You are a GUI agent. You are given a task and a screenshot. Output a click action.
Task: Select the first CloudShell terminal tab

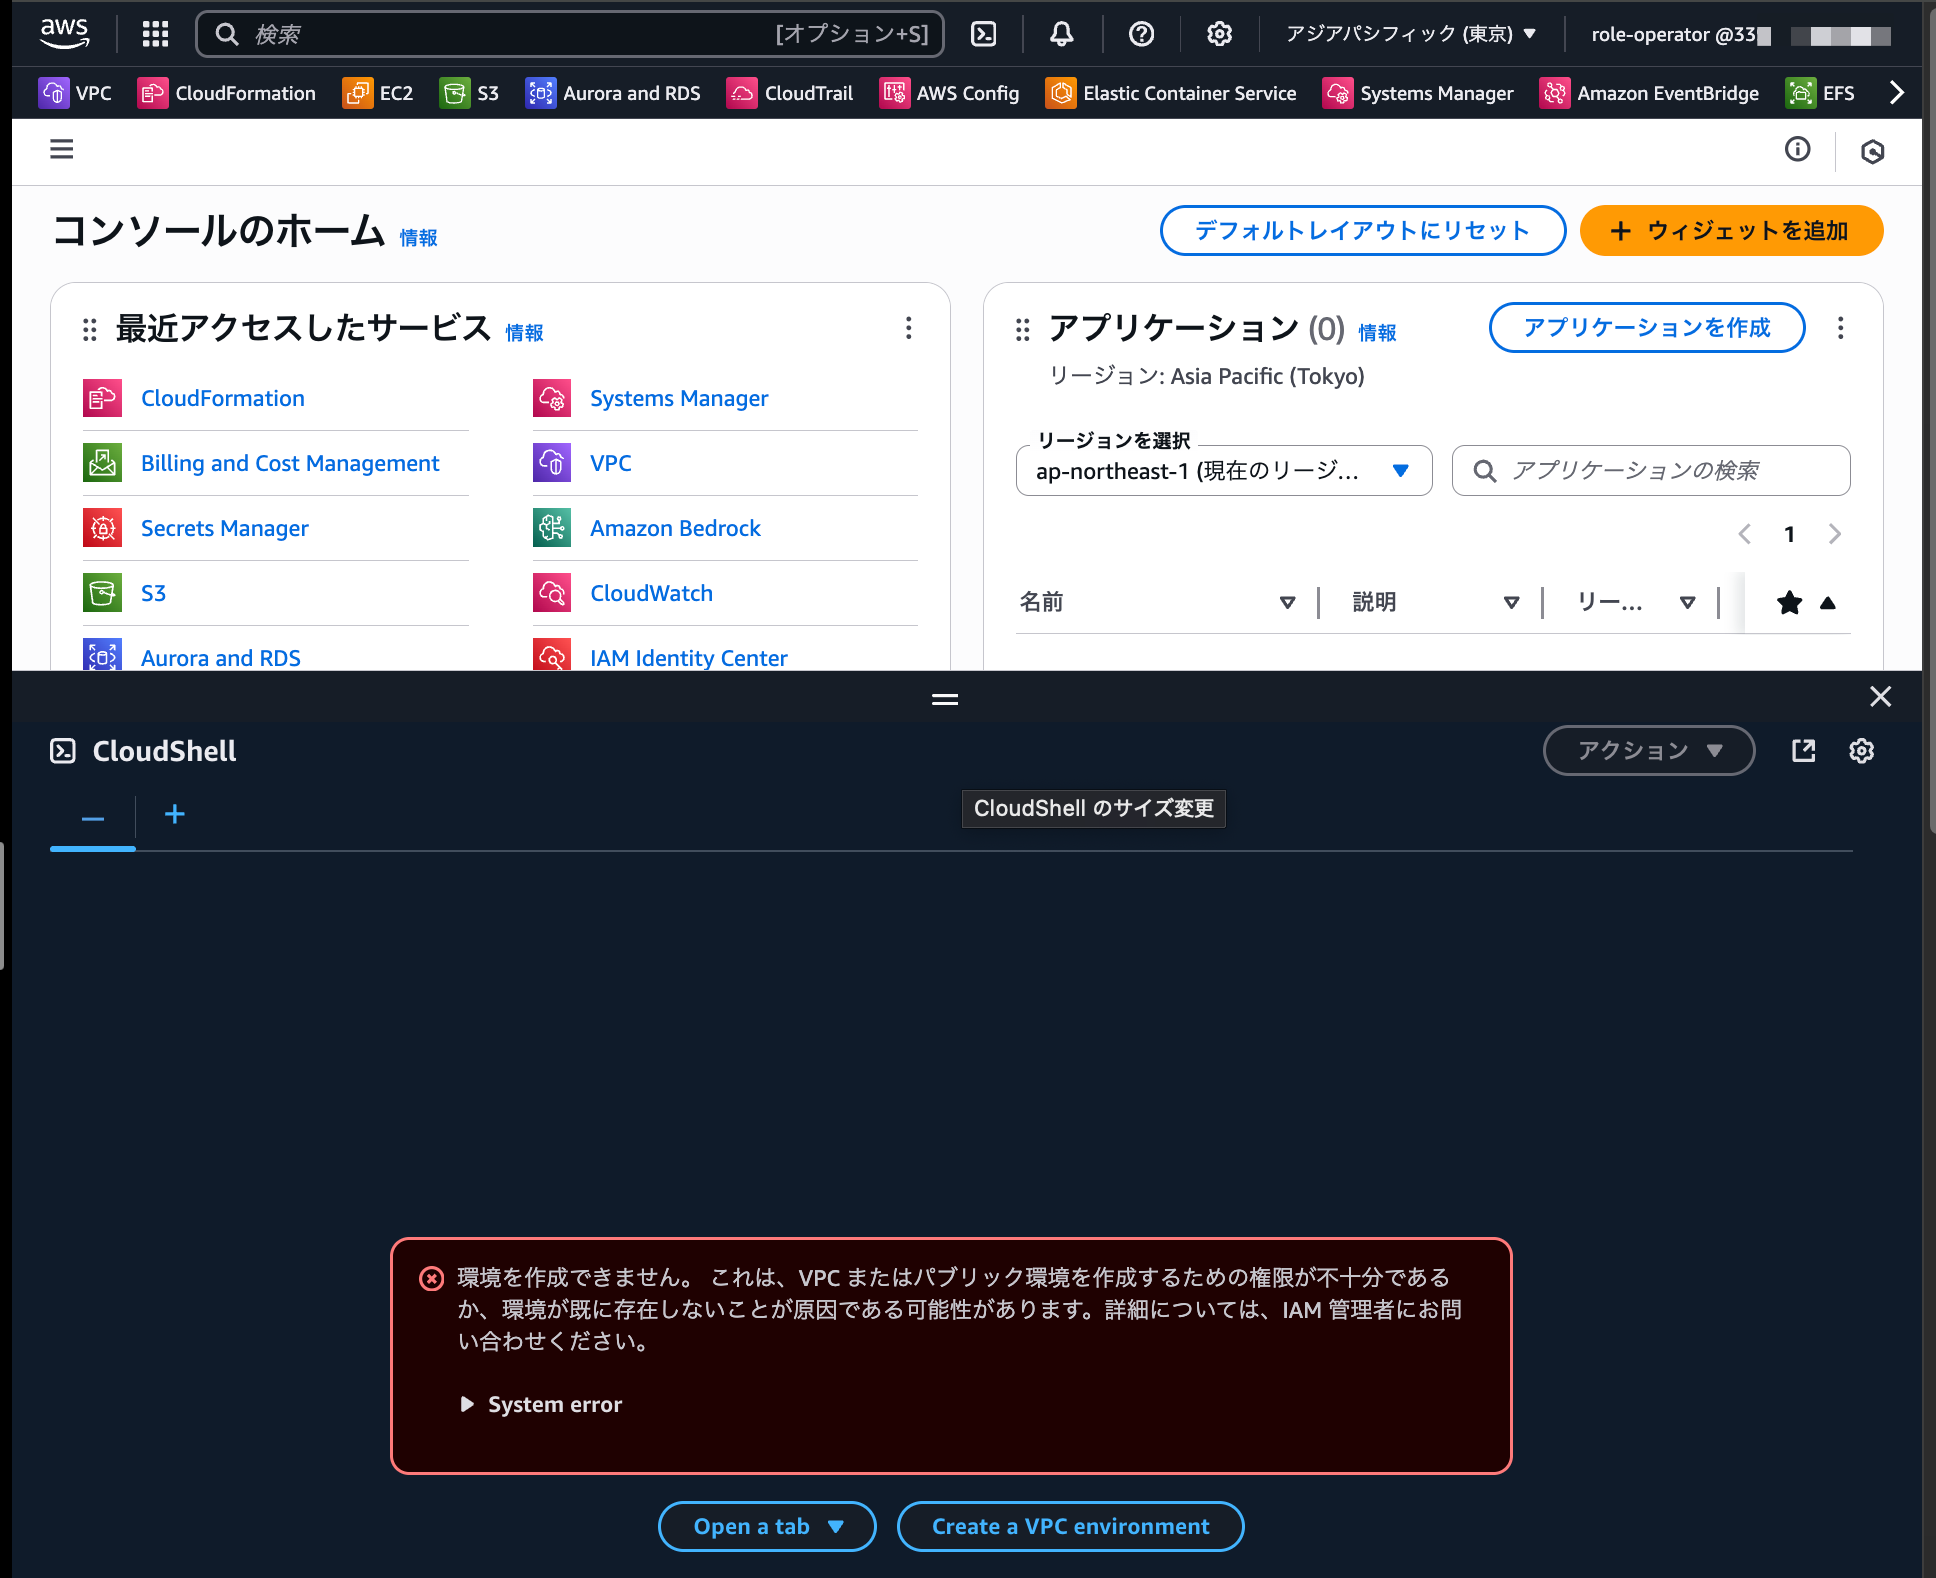(93, 818)
